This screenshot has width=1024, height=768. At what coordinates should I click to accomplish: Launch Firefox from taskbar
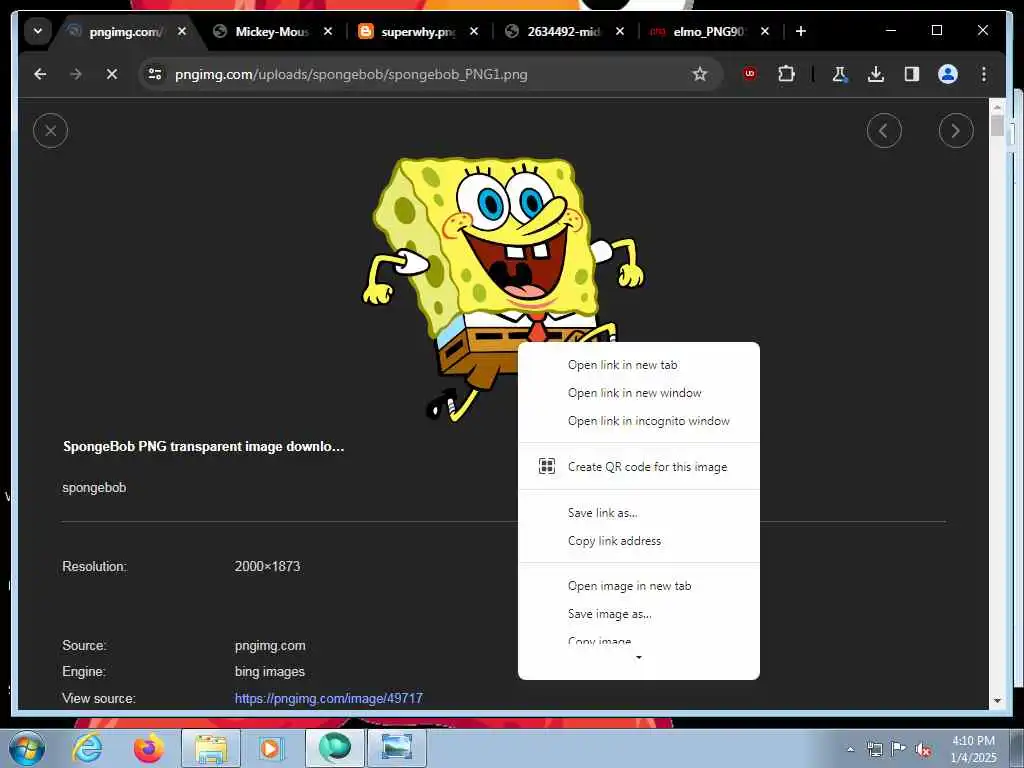(x=149, y=748)
